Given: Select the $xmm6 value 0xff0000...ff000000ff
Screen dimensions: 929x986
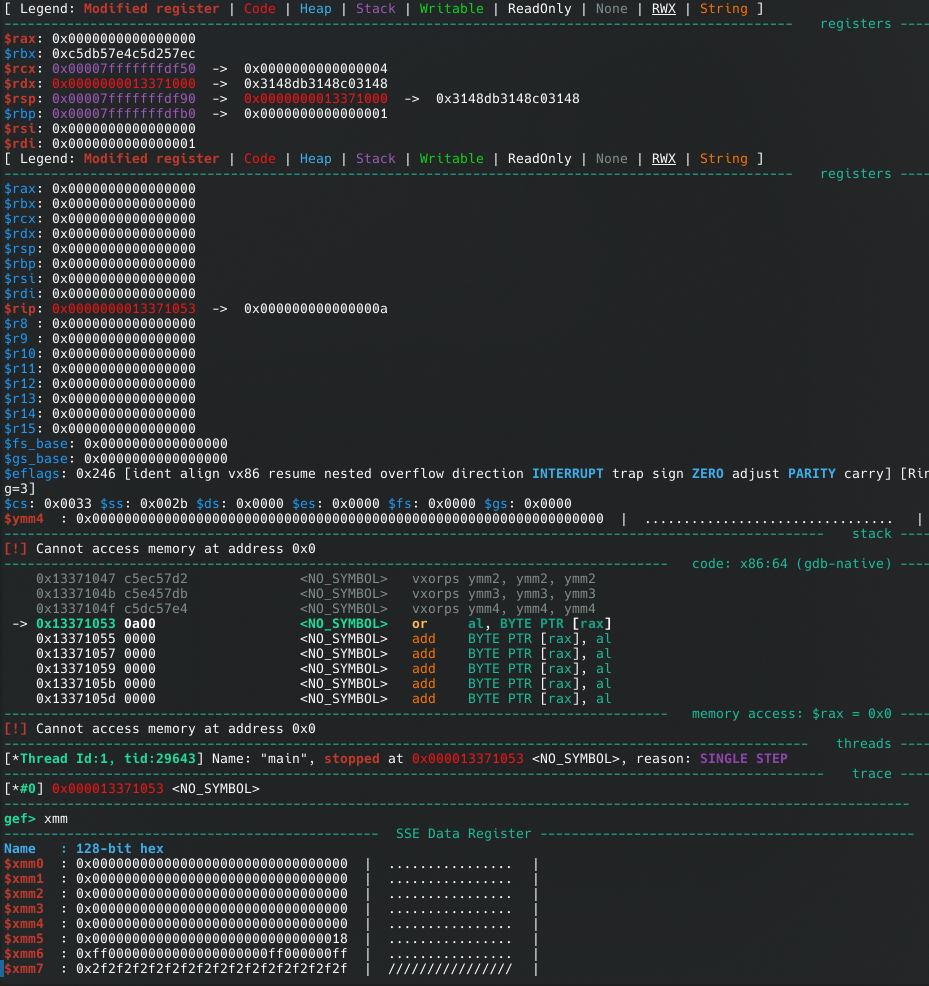Looking at the screenshot, I should (x=212, y=954).
